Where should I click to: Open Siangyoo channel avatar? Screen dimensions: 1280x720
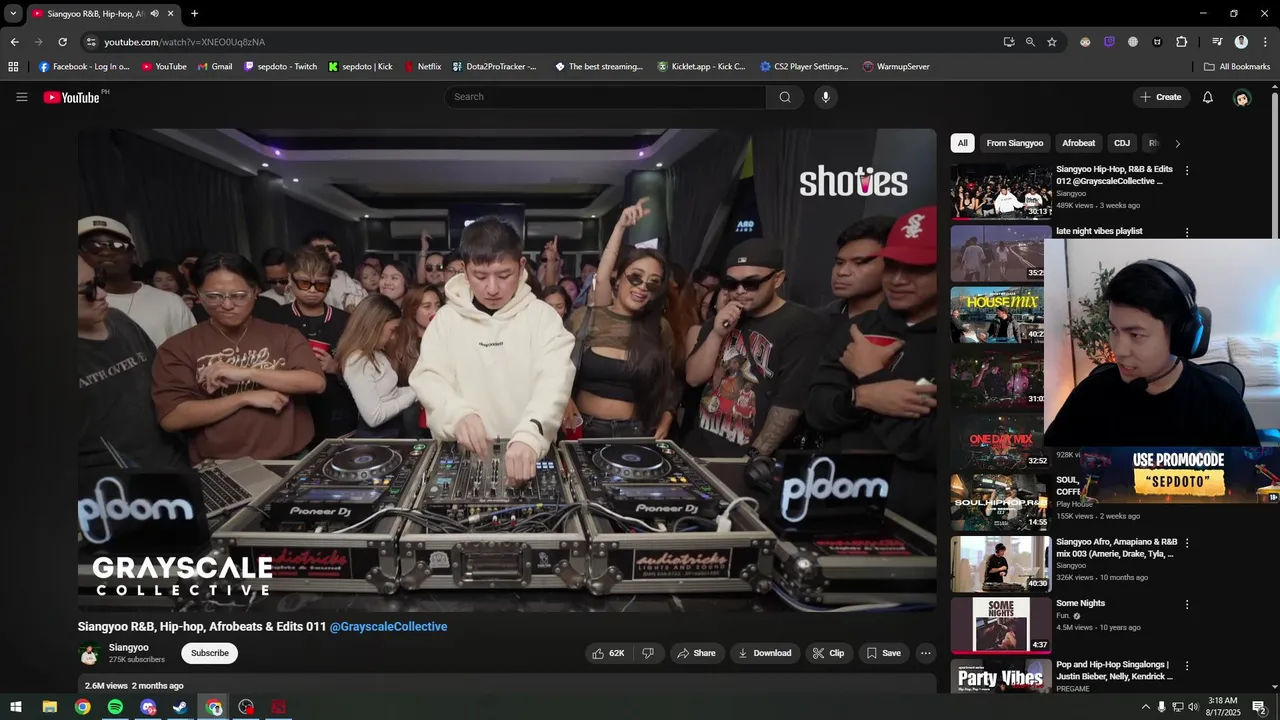coord(89,654)
